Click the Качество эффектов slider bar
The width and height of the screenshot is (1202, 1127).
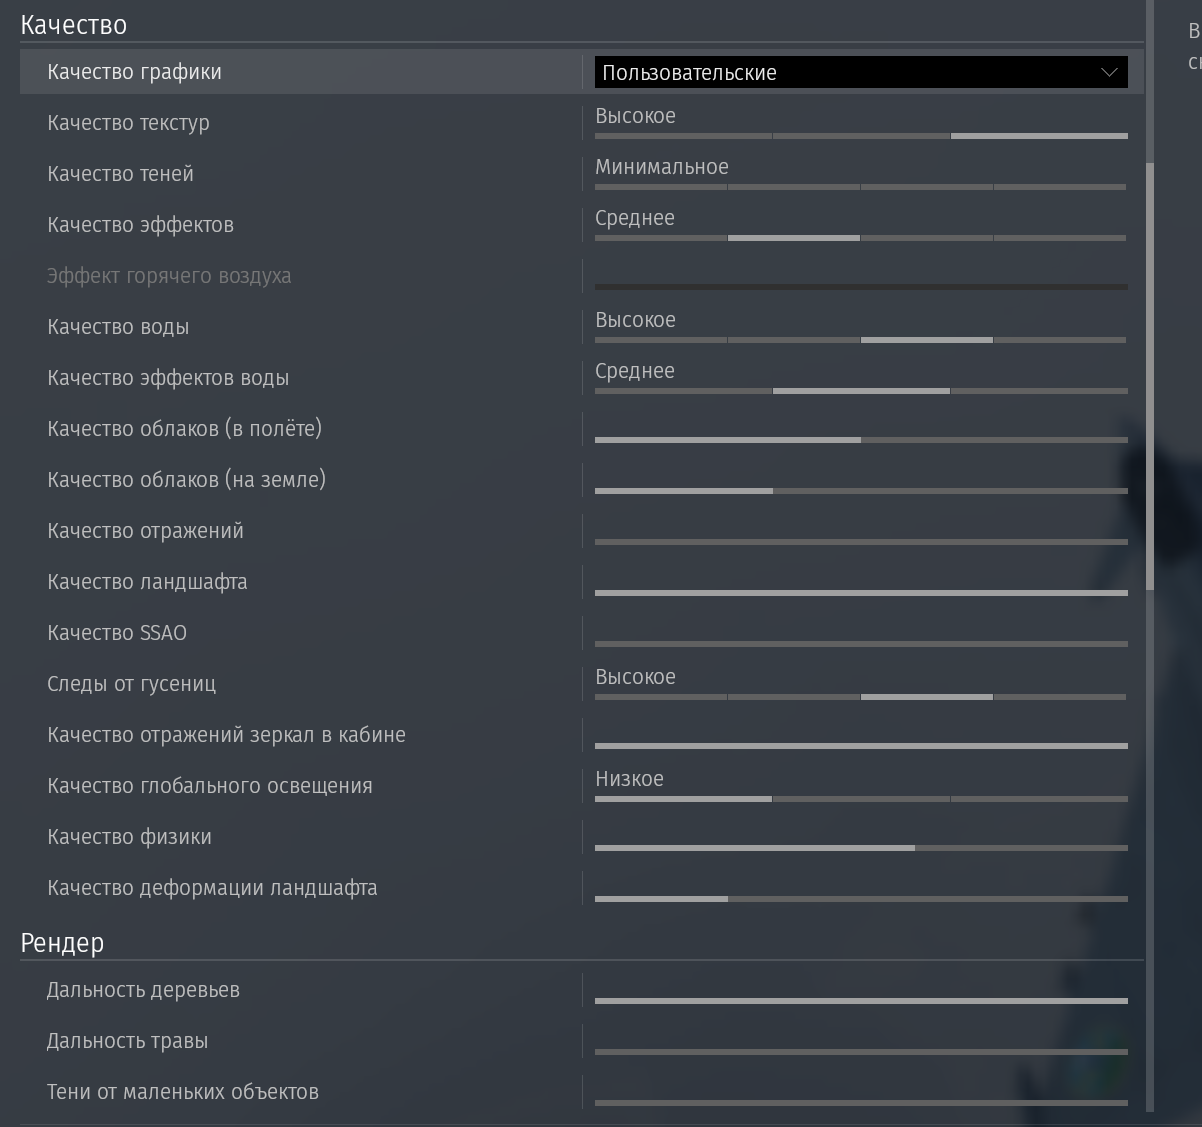point(860,237)
